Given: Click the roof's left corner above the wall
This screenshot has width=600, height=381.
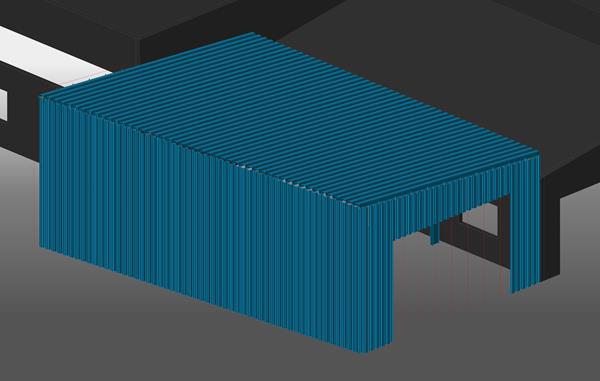Looking at the screenshot, I should click(x=41, y=97).
